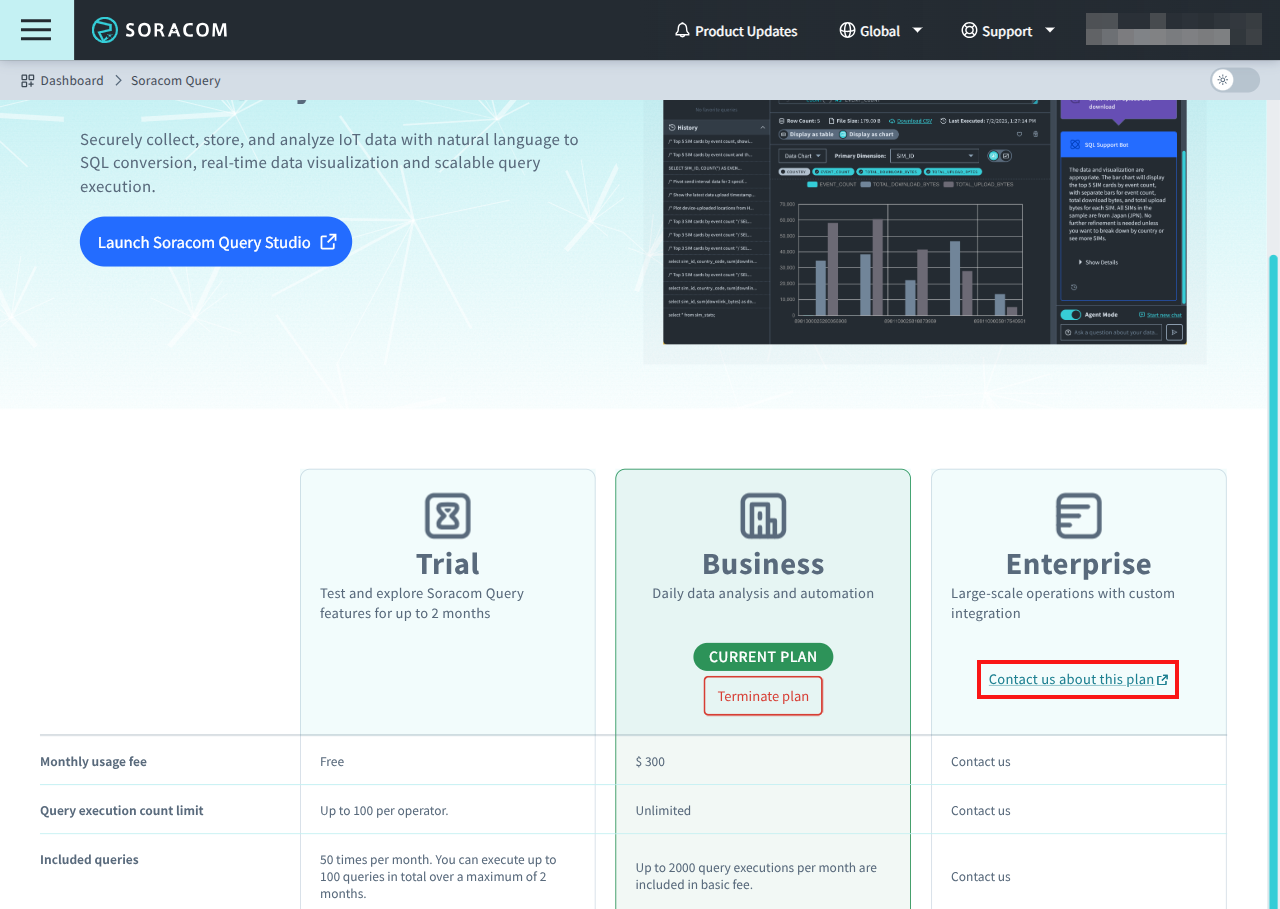Select the Business plan heading
The height and width of the screenshot is (909, 1280).
pyautogui.click(x=763, y=563)
